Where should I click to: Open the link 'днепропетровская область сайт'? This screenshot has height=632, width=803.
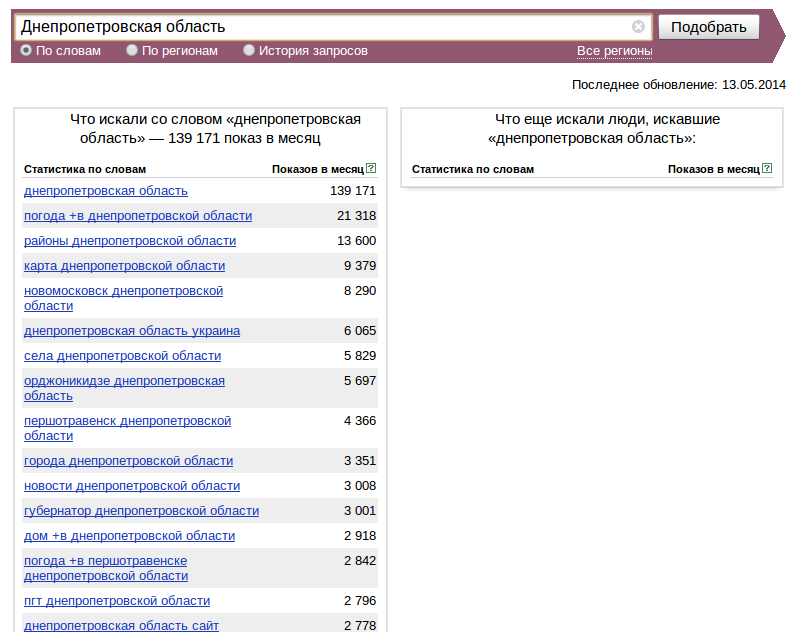[121, 626]
